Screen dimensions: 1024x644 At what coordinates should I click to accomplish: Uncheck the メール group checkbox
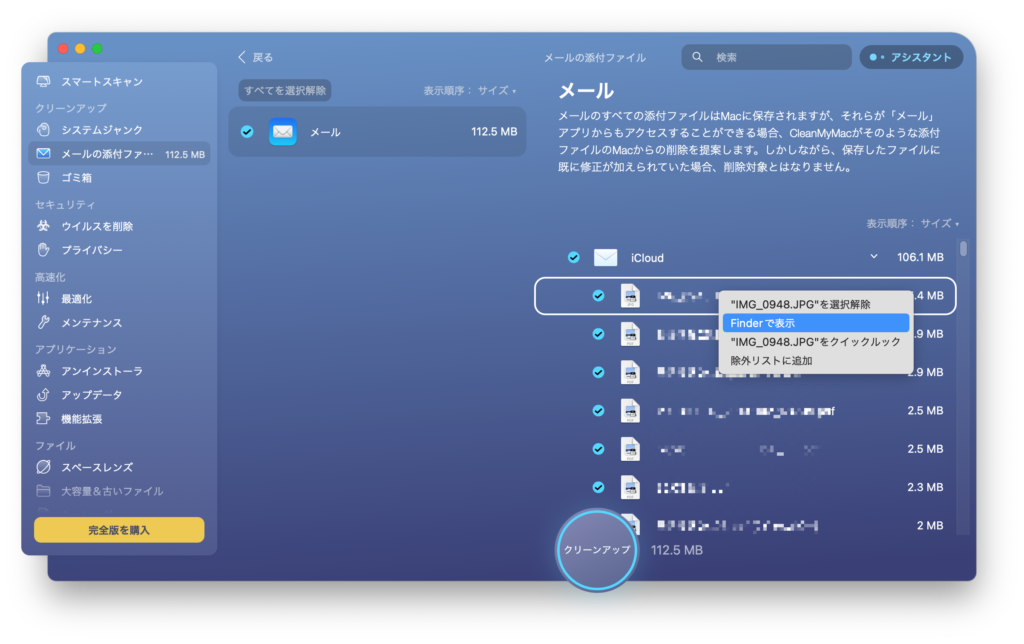click(x=247, y=132)
